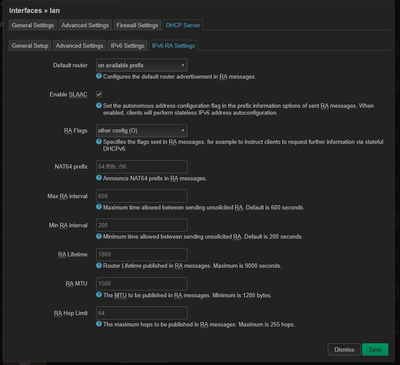
Task: Switch to top-level General Settings tab
Action: click(x=33, y=25)
